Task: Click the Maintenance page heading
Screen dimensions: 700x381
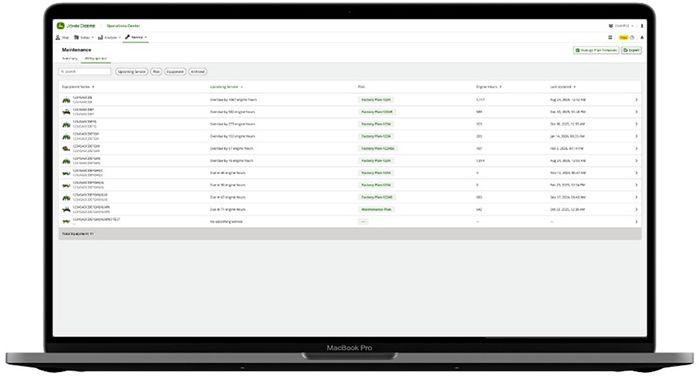Action: click(x=76, y=50)
